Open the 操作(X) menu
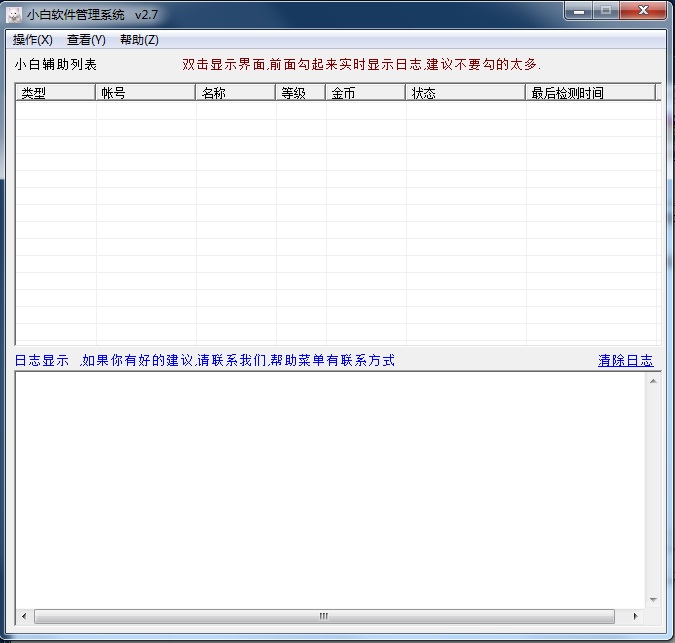 click(x=32, y=40)
